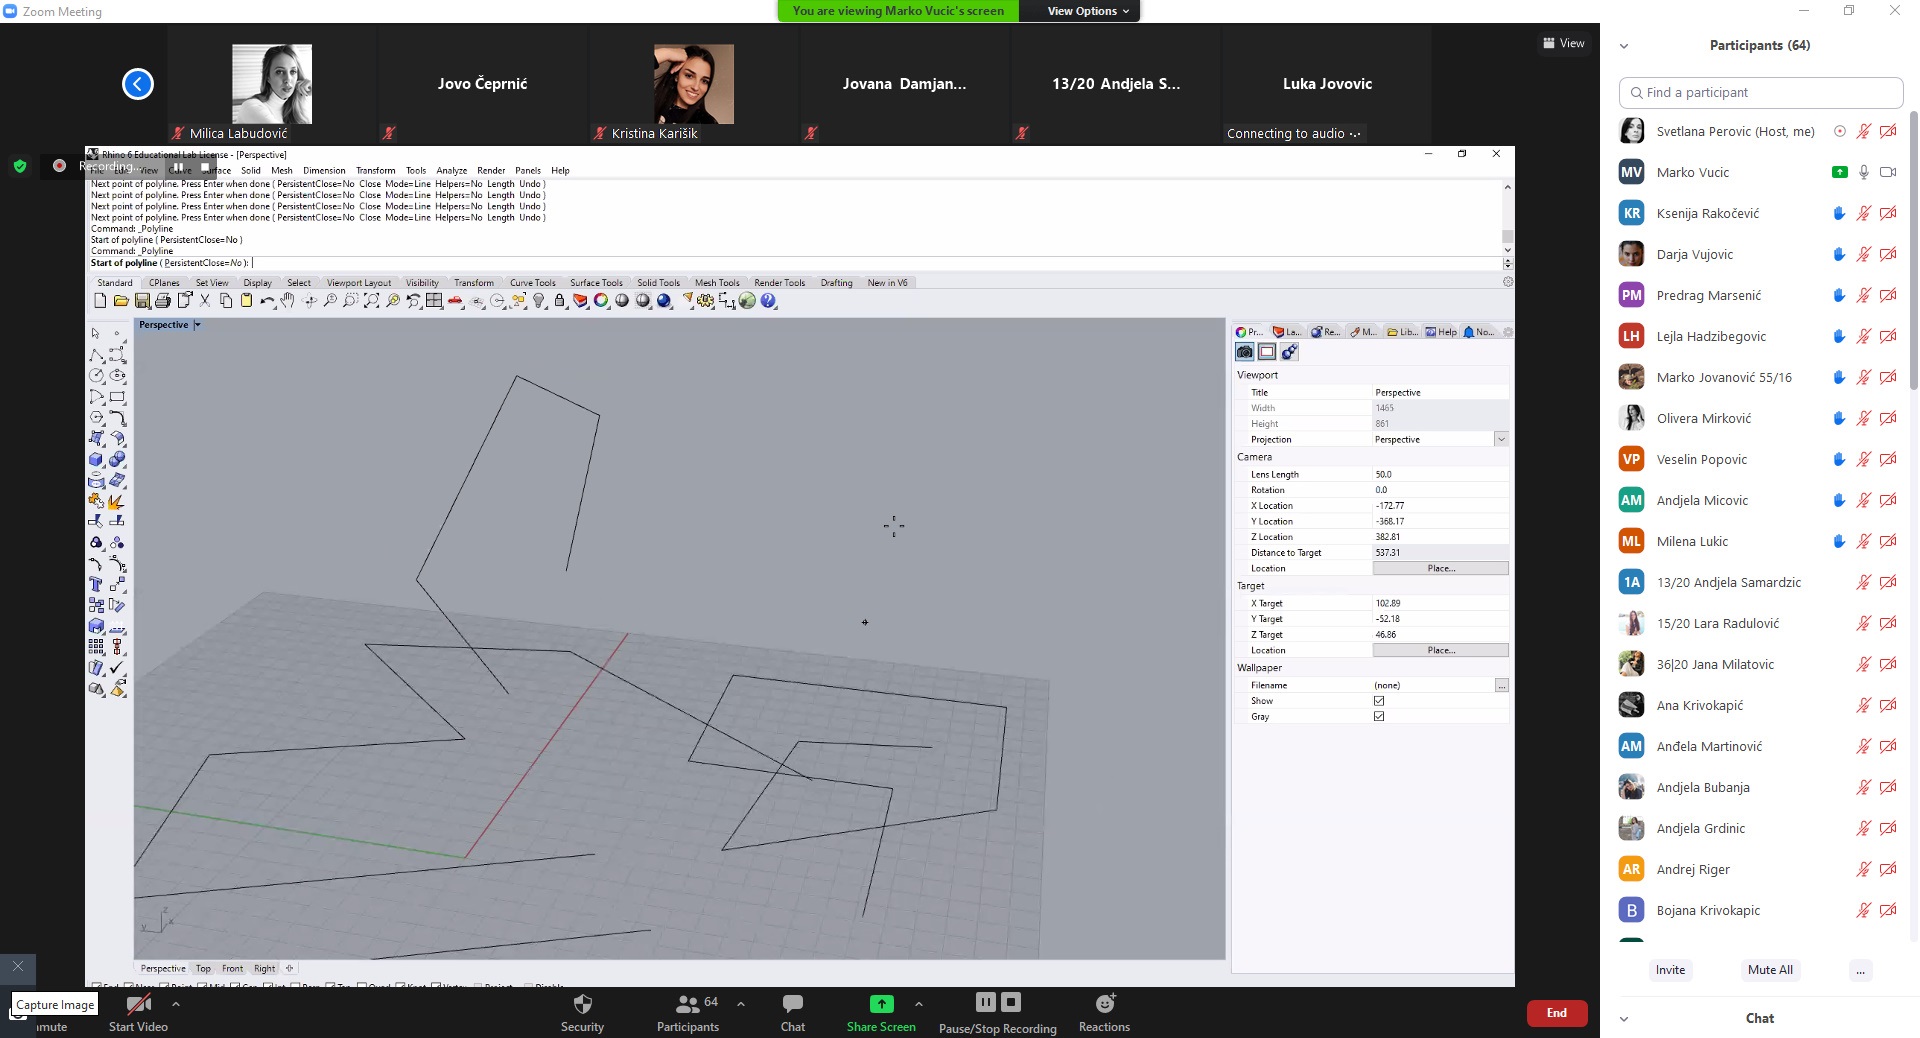Click the red End meeting button
The image size is (1920, 1038).
coord(1557,1013)
